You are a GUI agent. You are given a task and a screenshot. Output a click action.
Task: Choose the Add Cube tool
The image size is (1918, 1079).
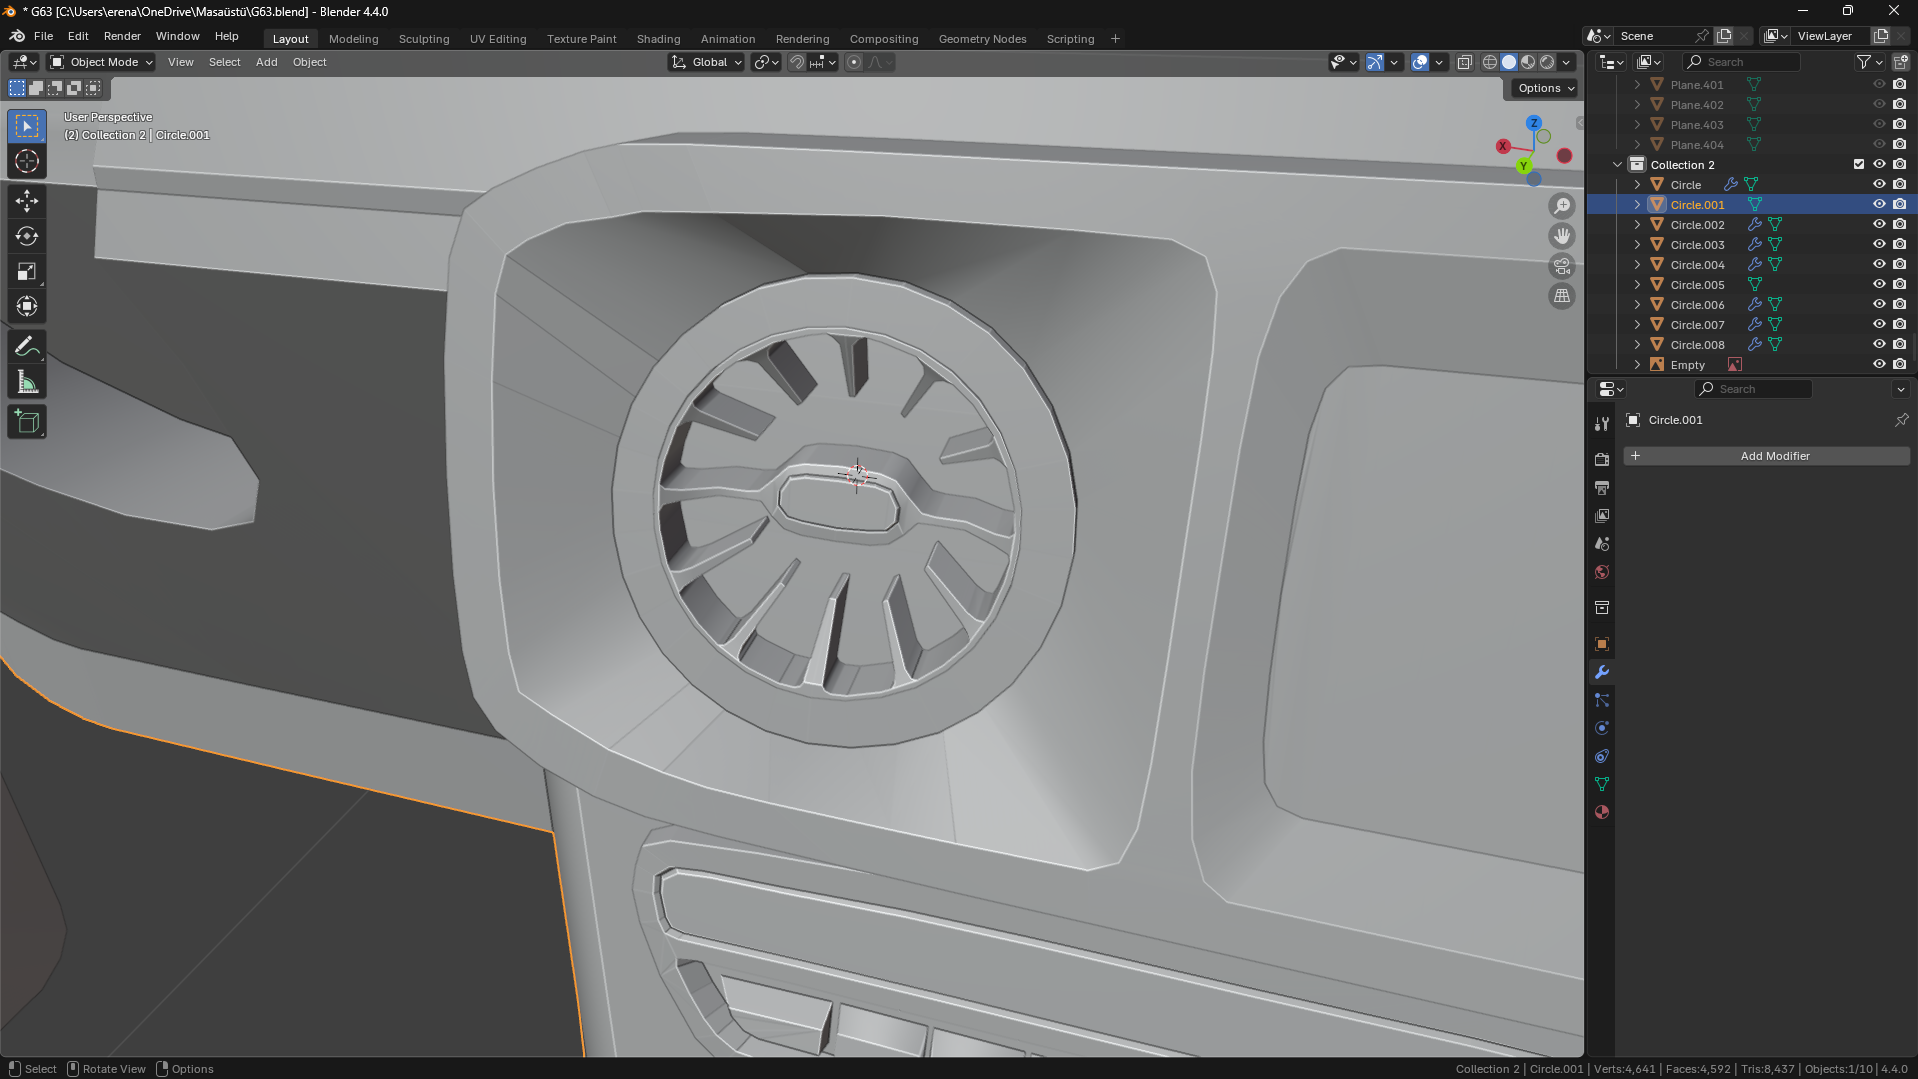(27, 422)
